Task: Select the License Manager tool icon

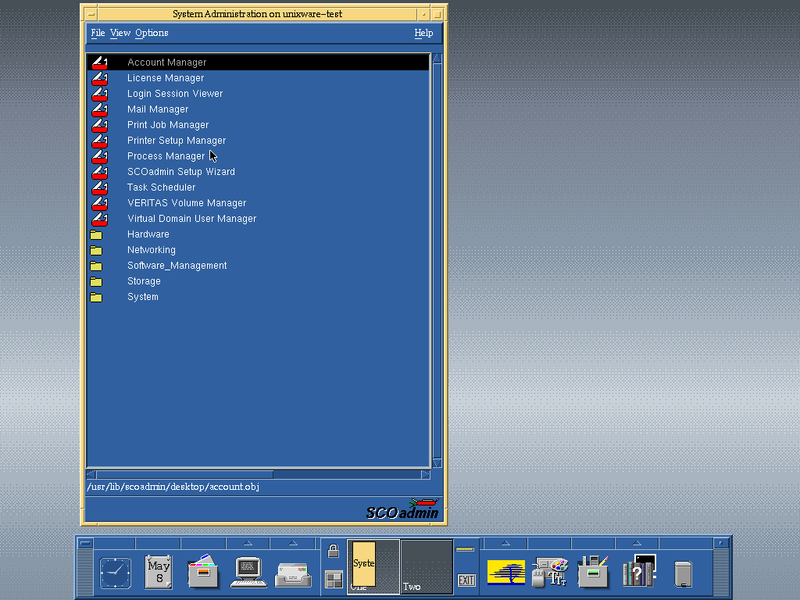Action: click(99, 78)
